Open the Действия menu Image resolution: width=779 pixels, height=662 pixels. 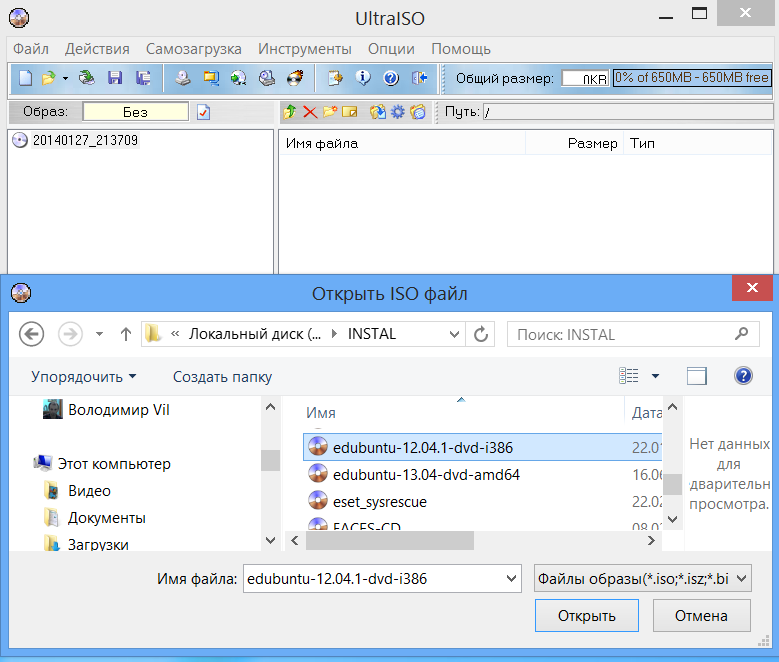tap(97, 49)
